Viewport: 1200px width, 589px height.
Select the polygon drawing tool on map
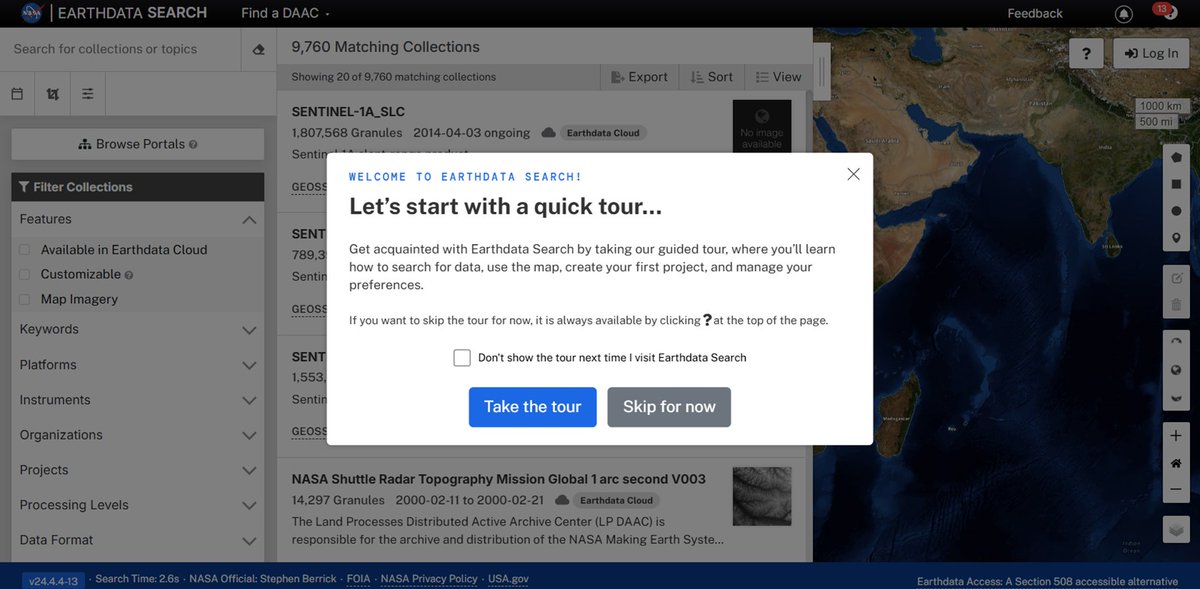1176,156
